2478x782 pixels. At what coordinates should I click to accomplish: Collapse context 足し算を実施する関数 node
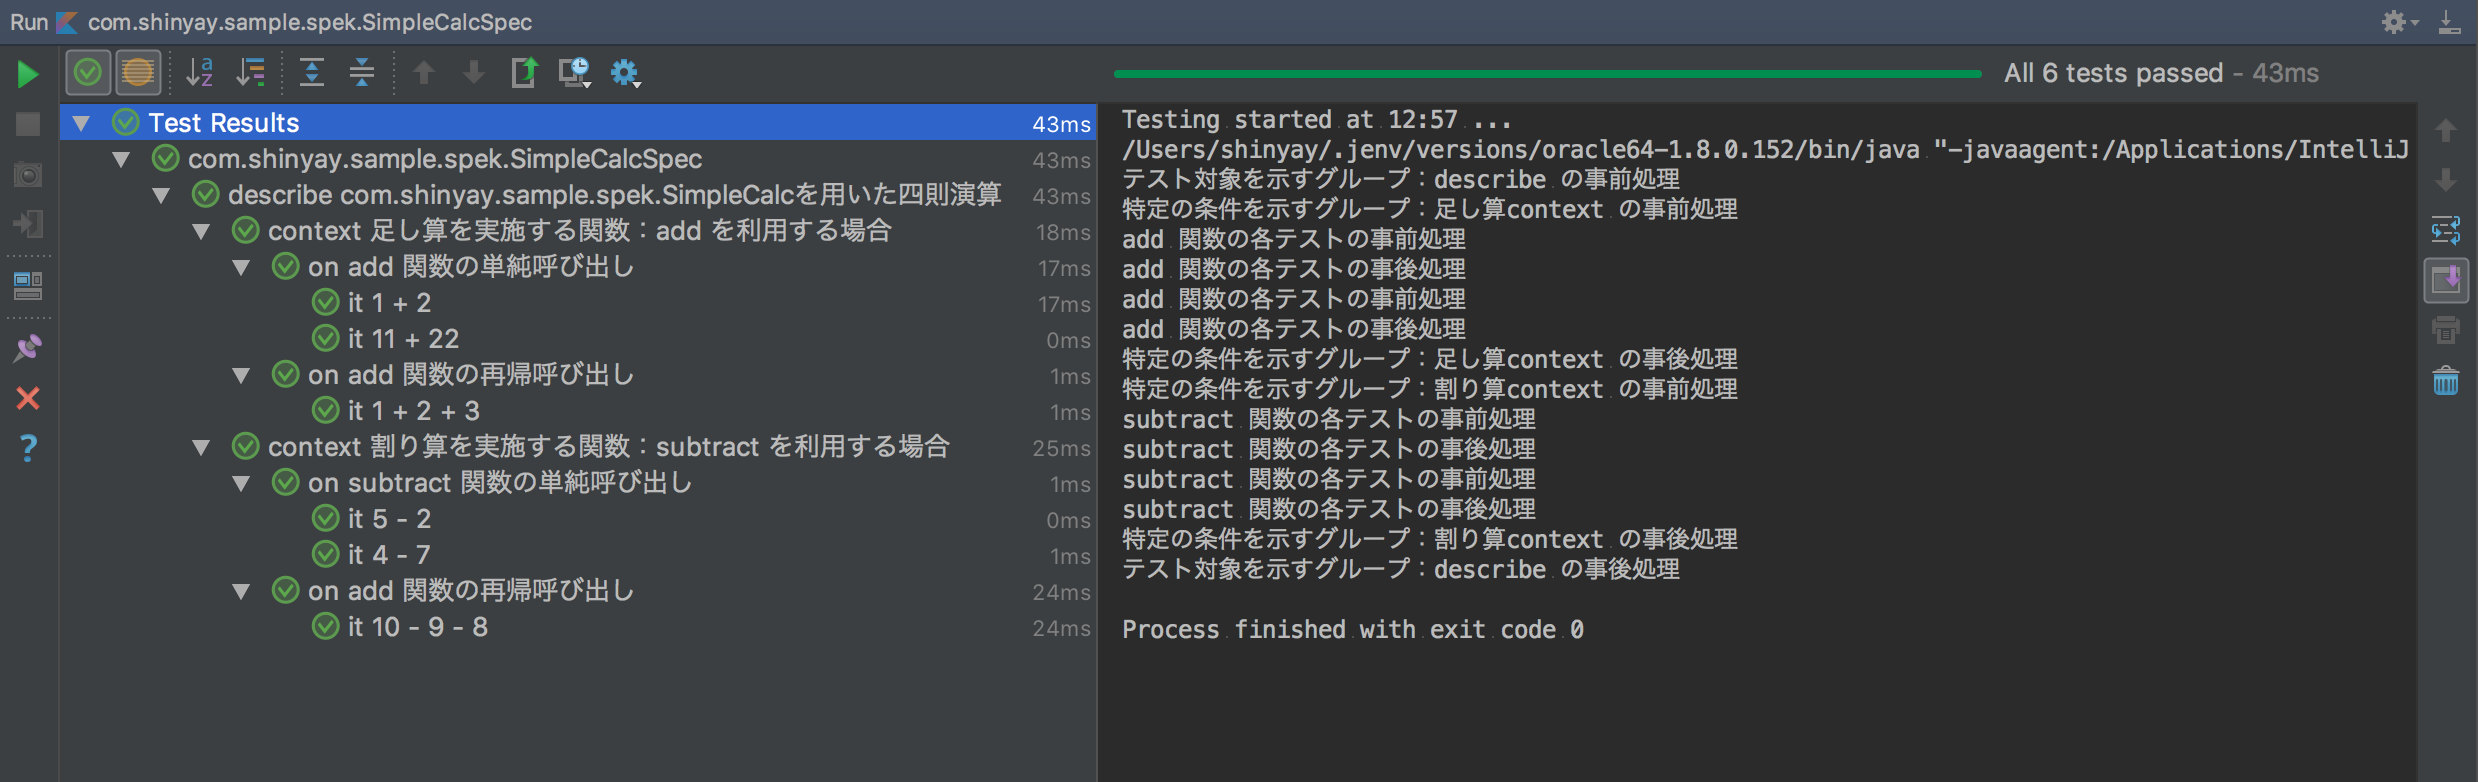[x=202, y=231]
